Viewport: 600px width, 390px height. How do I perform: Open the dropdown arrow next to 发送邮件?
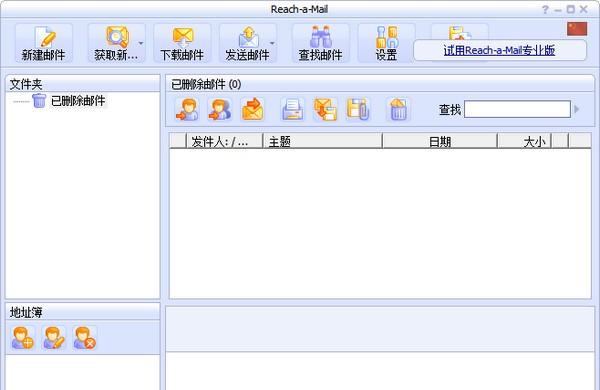pyautogui.click(x=272, y=43)
